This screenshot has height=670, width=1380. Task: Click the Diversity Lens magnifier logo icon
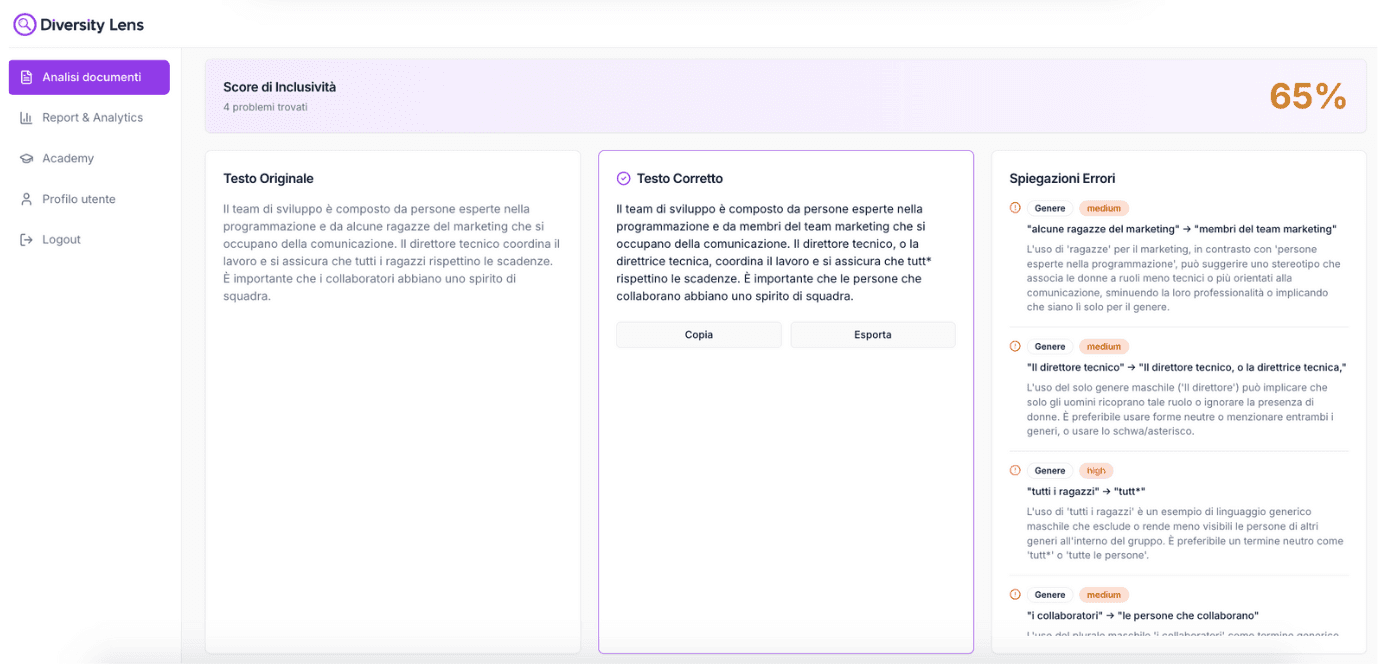(25, 24)
